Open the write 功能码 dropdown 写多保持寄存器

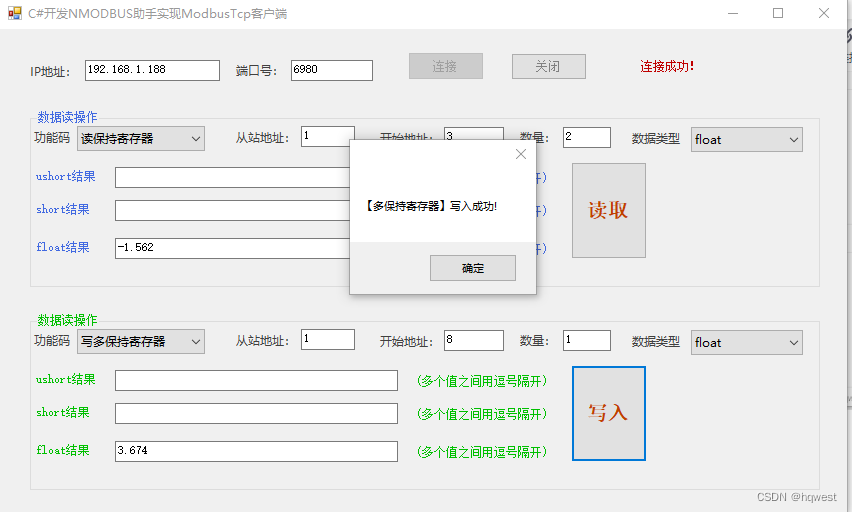[141, 341]
